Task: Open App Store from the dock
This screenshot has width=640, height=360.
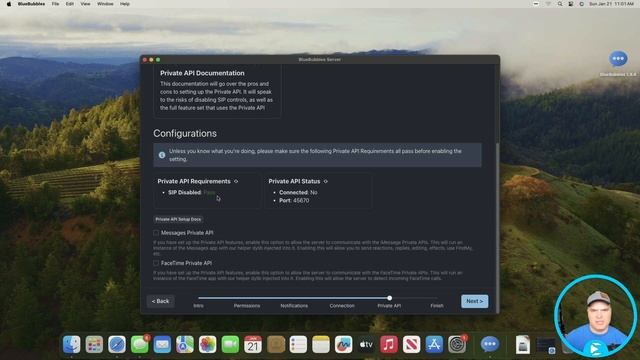Action: 434,344
